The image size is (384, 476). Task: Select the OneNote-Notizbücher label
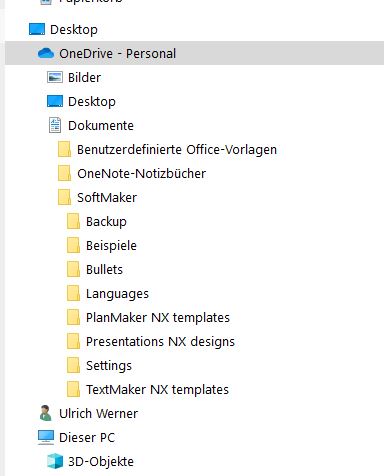pos(141,174)
